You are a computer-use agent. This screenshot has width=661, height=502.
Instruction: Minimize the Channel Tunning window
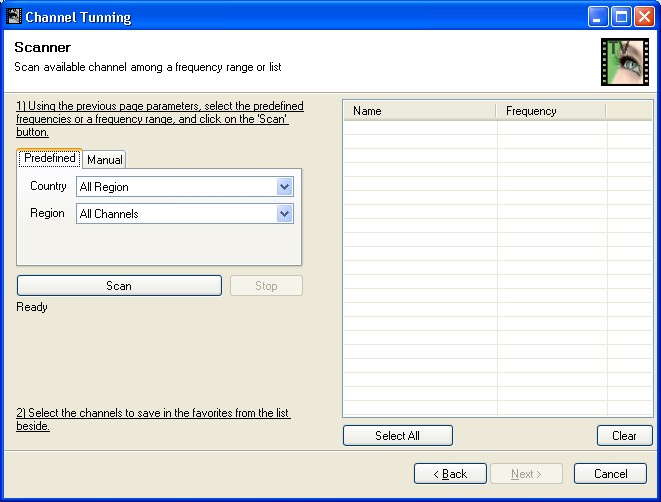pos(597,17)
